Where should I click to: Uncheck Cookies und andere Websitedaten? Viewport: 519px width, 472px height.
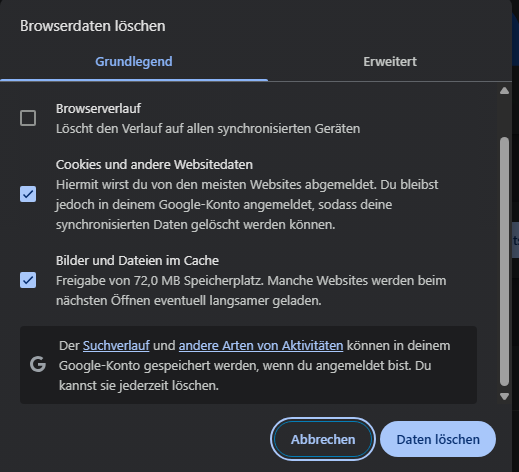[28, 194]
